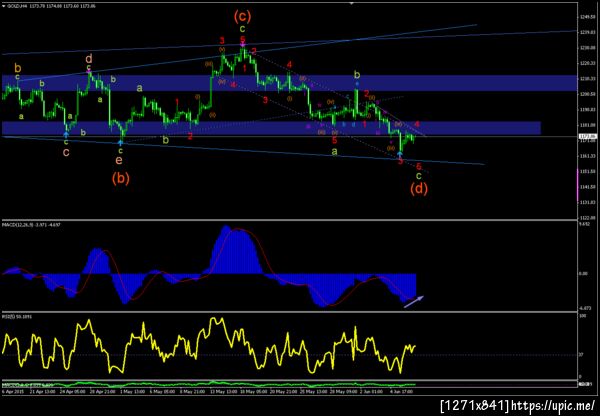Select the lower channel trendline
Screen dimensions: 600x416
243,150
